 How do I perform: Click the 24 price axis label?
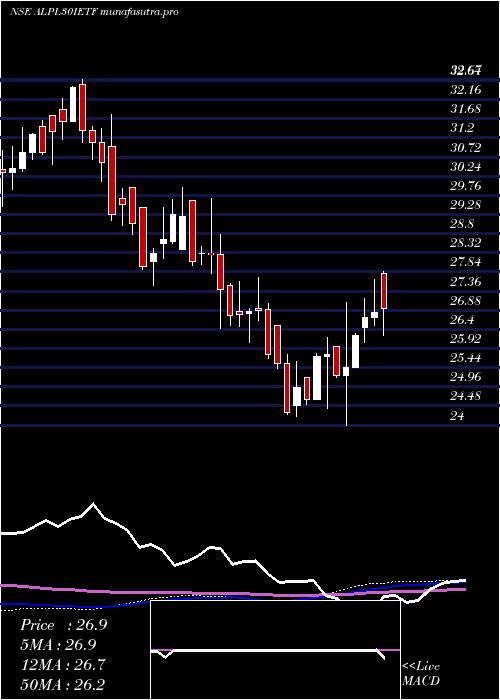458,416
